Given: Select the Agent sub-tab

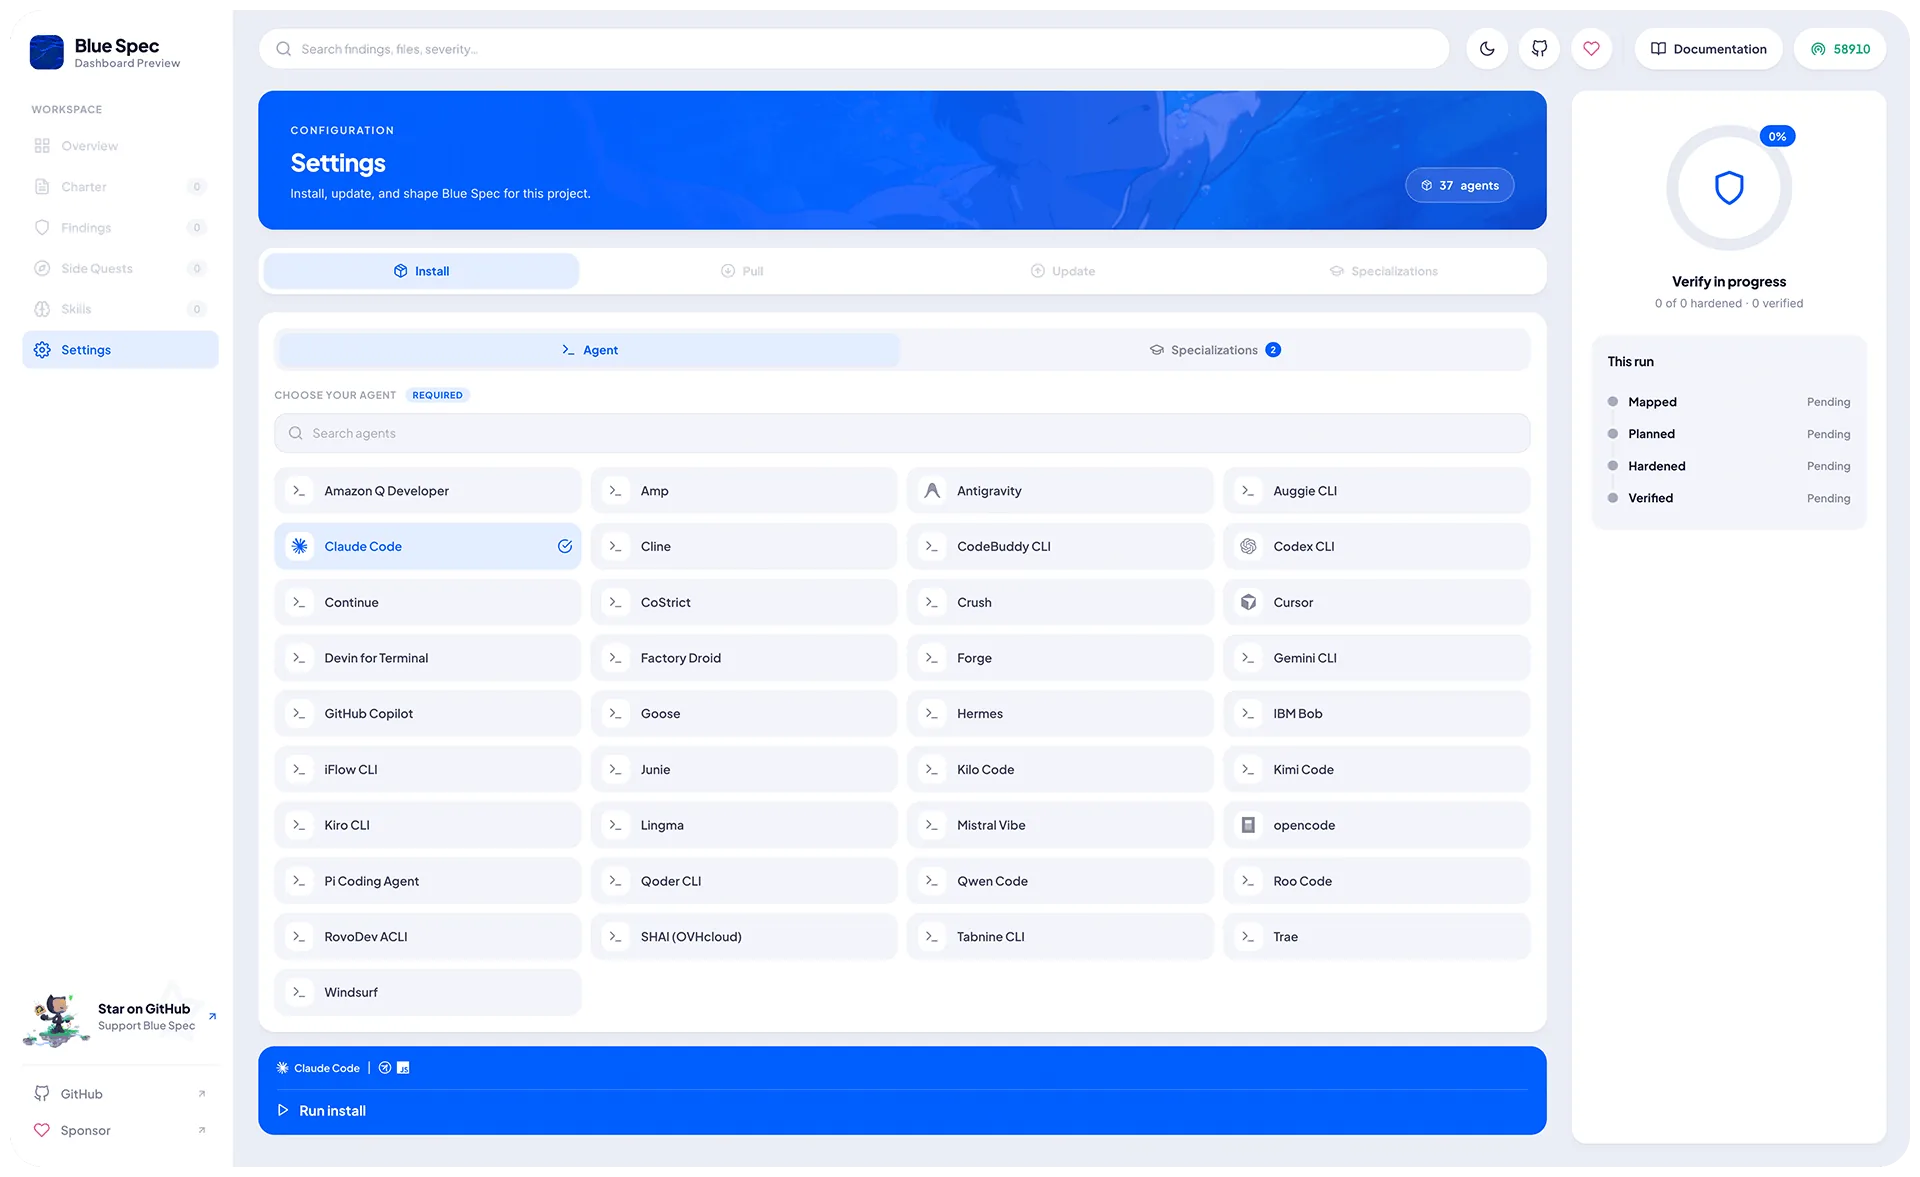Looking at the screenshot, I should (589, 350).
